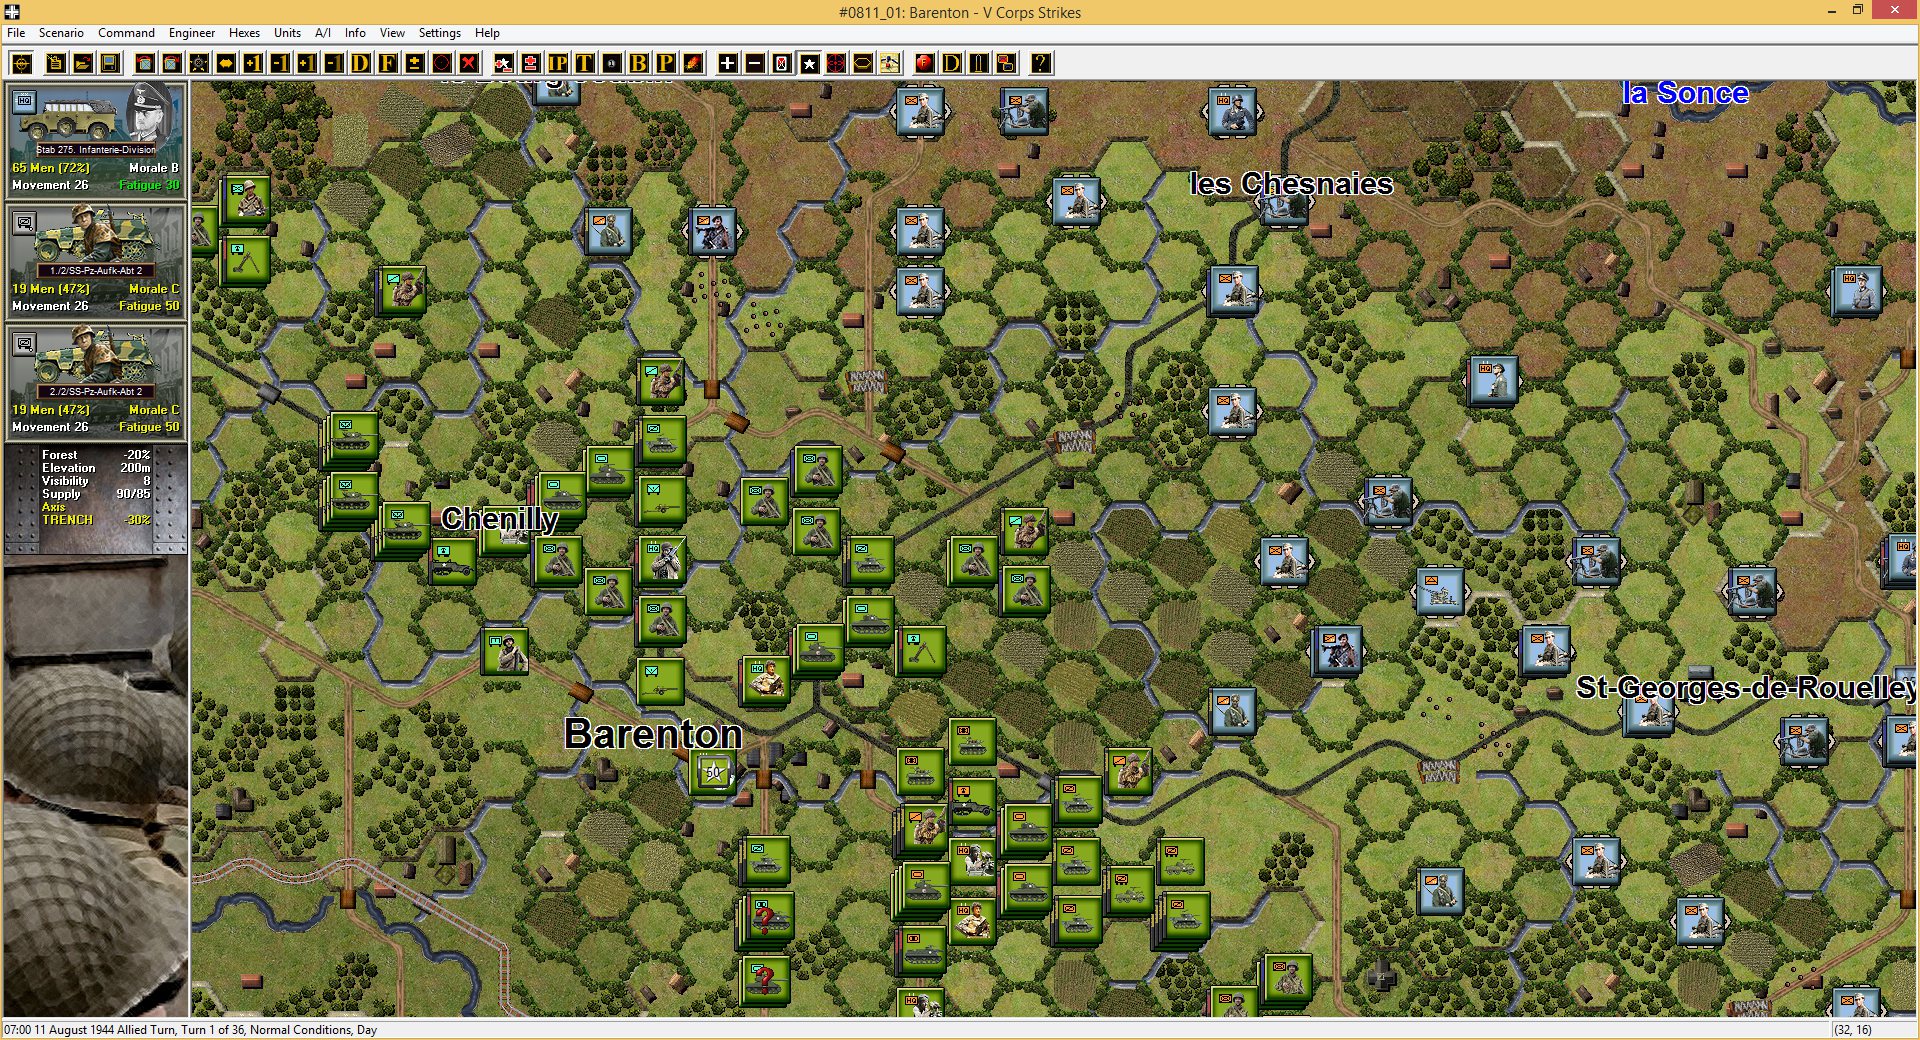
Task: Select the 1./2/SS-Pz-Aufk-Abt 2 unit card
Action: point(96,261)
